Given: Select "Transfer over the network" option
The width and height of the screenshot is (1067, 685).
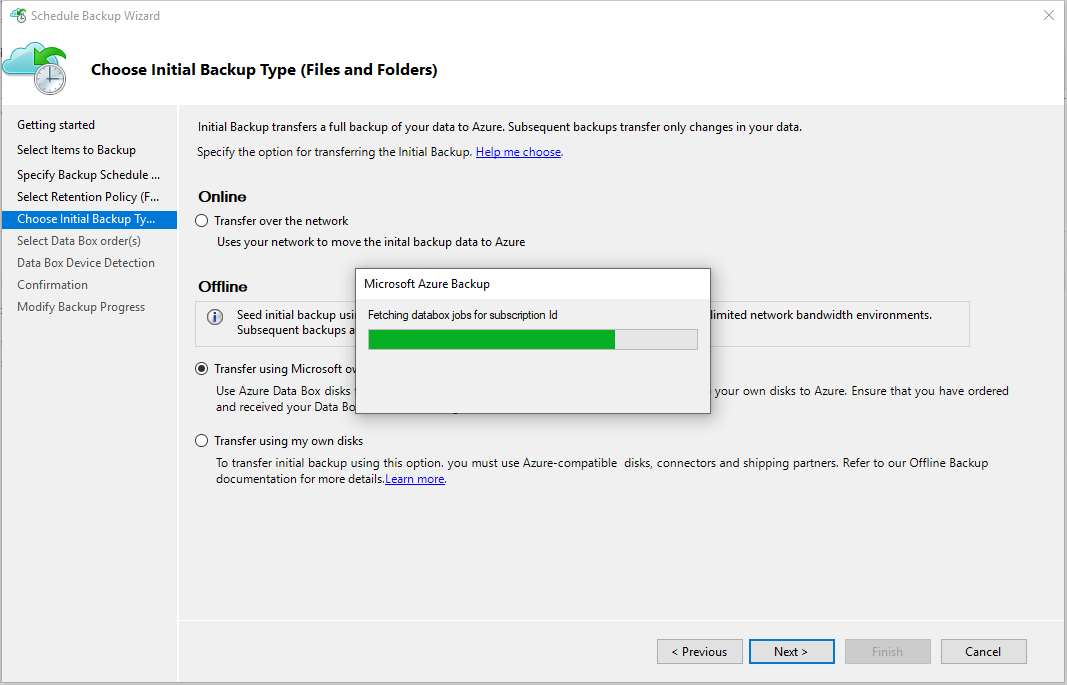Looking at the screenshot, I should (x=201, y=220).
